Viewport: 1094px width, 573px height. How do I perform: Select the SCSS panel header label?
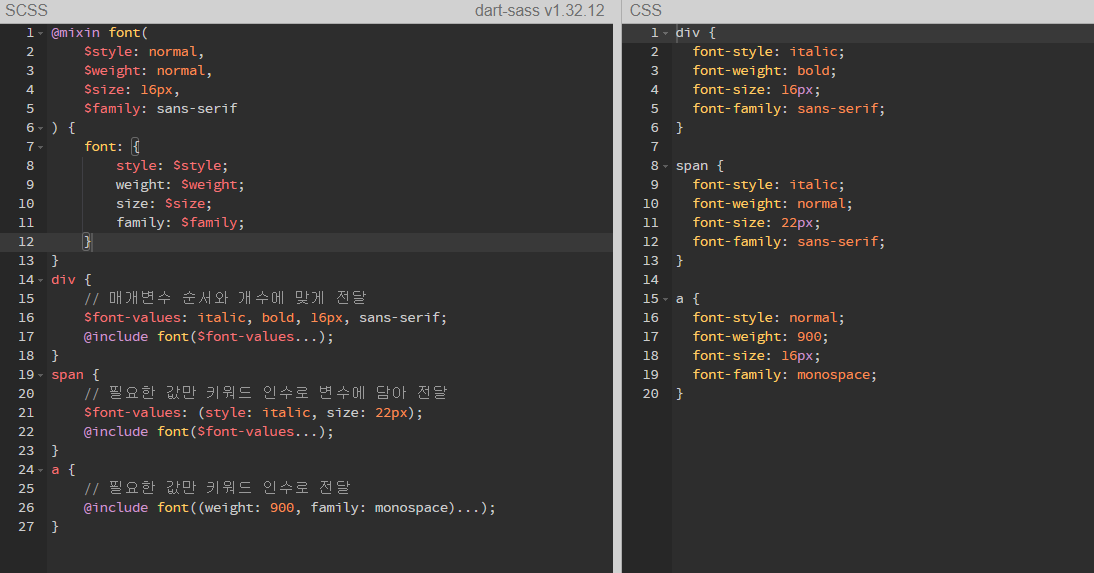pos(27,10)
